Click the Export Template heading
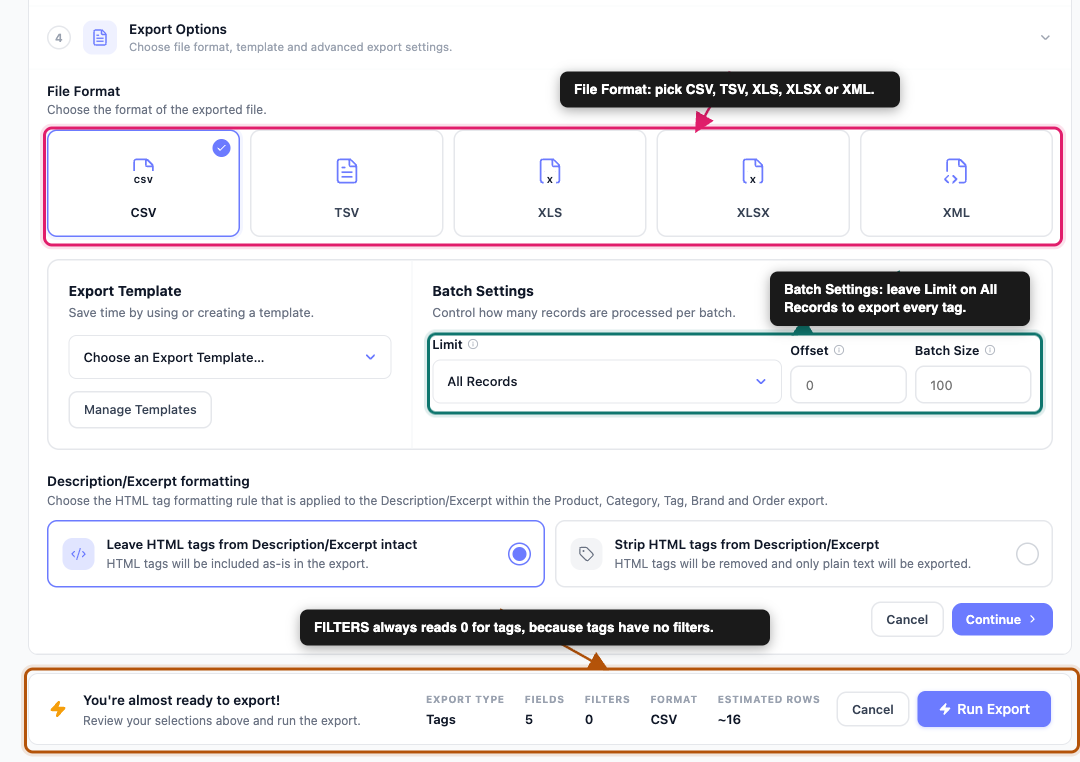Image resolution: width=1080 pixels, height=762 pixels. [125, 291]
